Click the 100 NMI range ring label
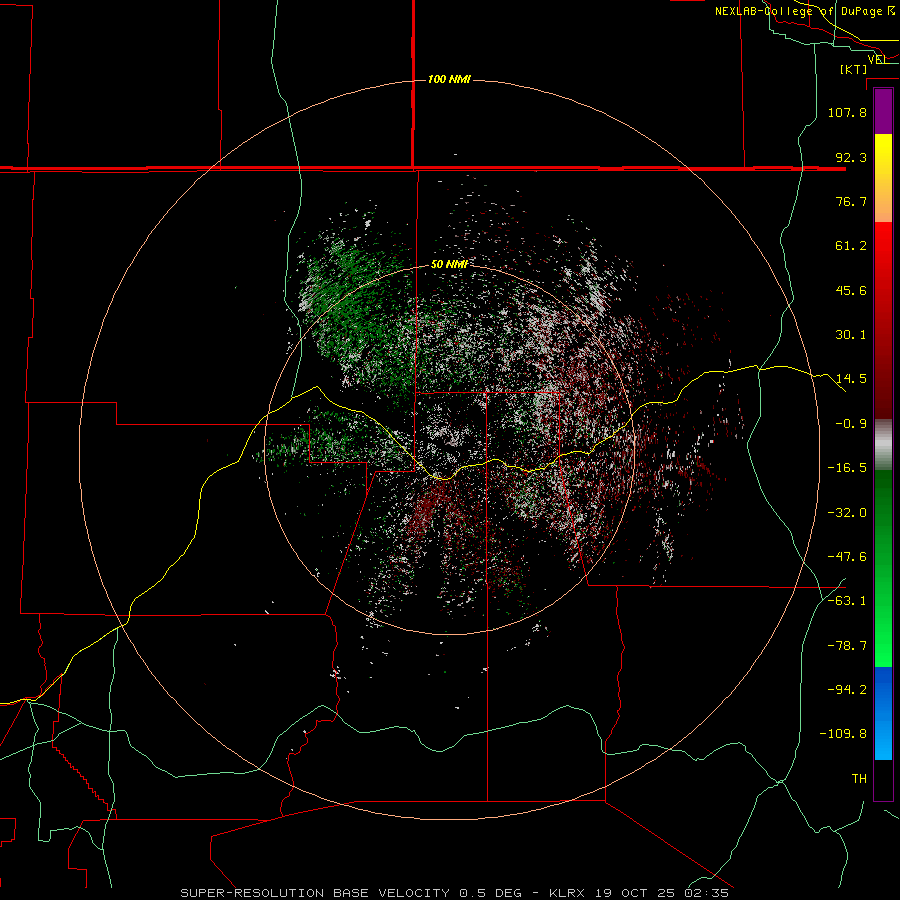 tap(449, 79)
